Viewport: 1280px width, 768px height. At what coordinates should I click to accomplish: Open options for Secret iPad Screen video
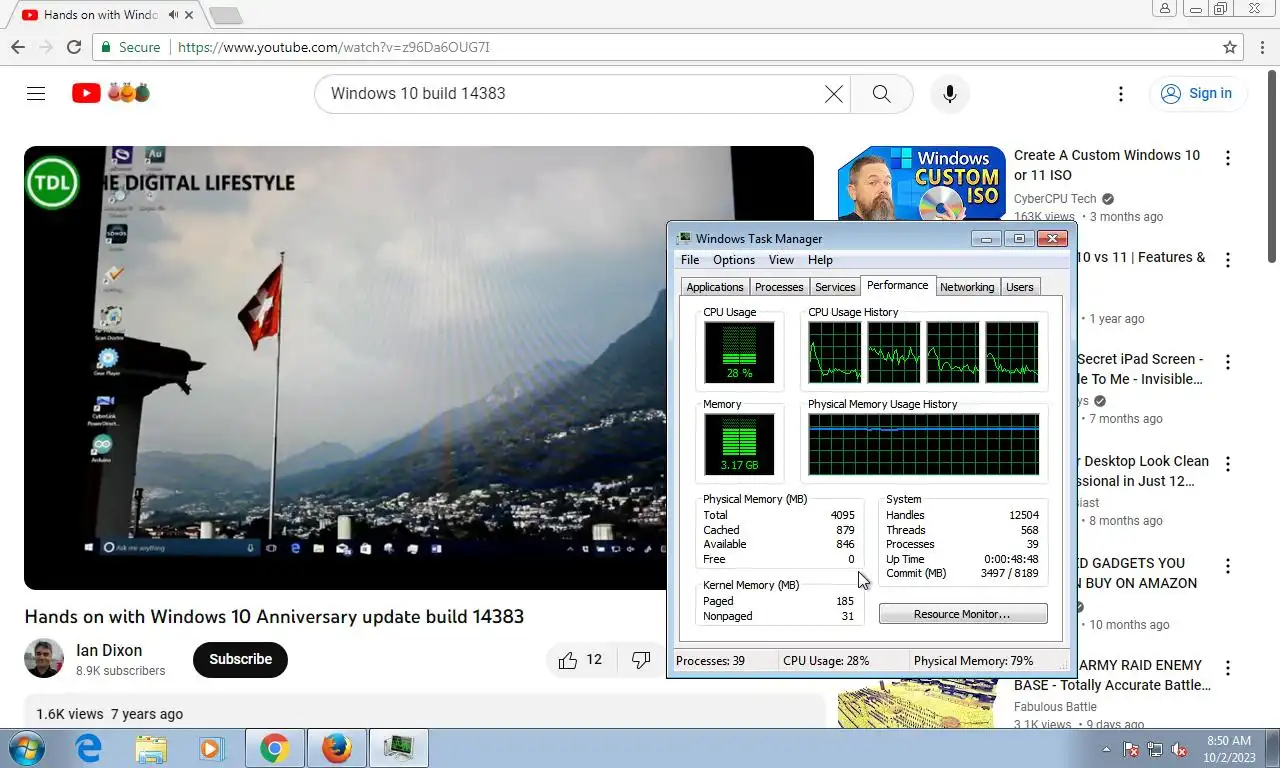[x=1228, y=362]
